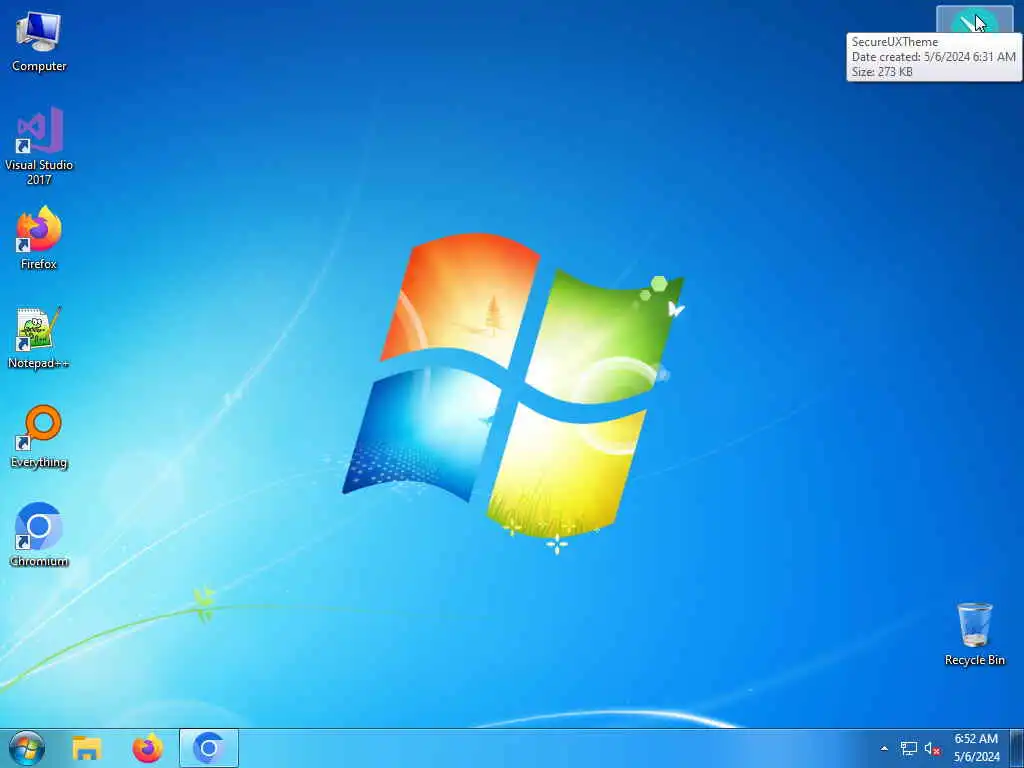This screenshot has height=768, width=1024.
Task: Open the clock showing 6:52 AM
Action: [976, 748]
